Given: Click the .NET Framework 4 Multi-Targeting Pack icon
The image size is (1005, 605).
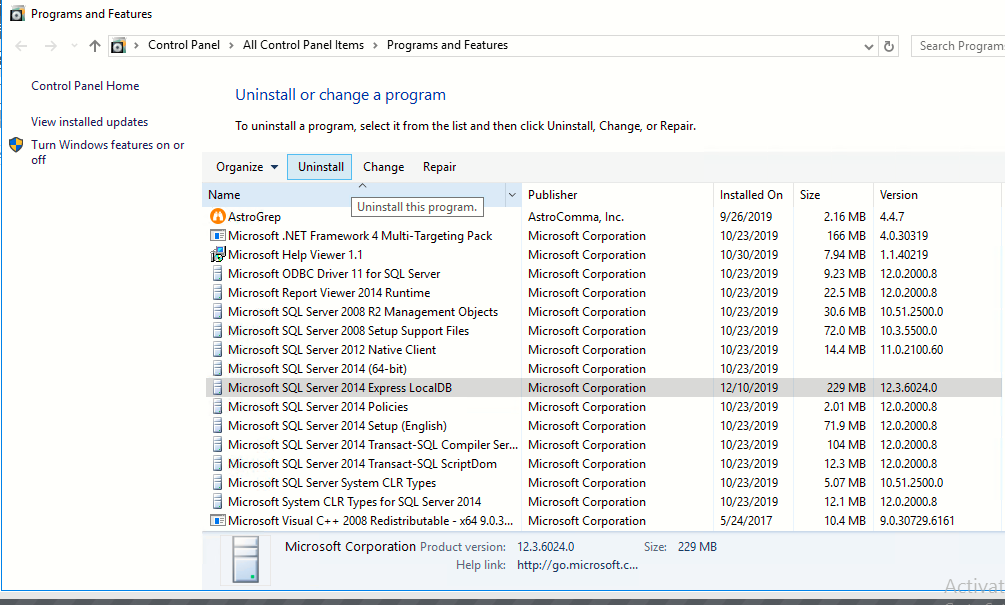Looking at the screenshot, I should [x=217, y=235].
